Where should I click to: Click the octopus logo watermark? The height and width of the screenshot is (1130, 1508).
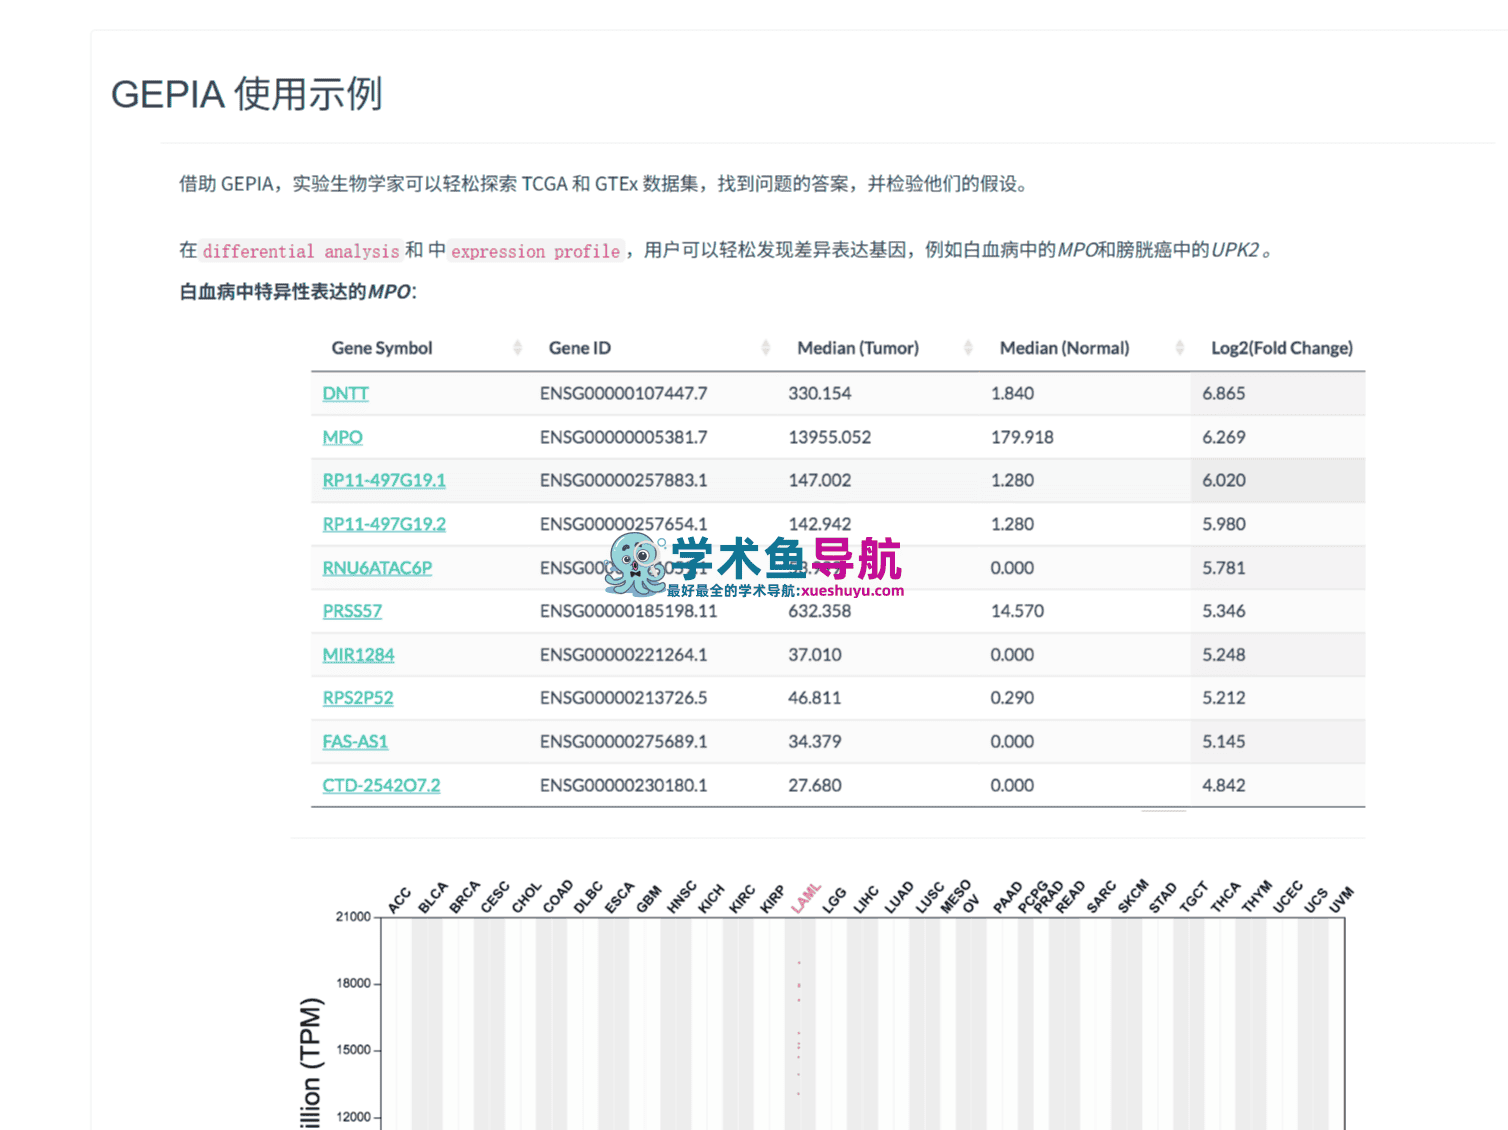635,565
